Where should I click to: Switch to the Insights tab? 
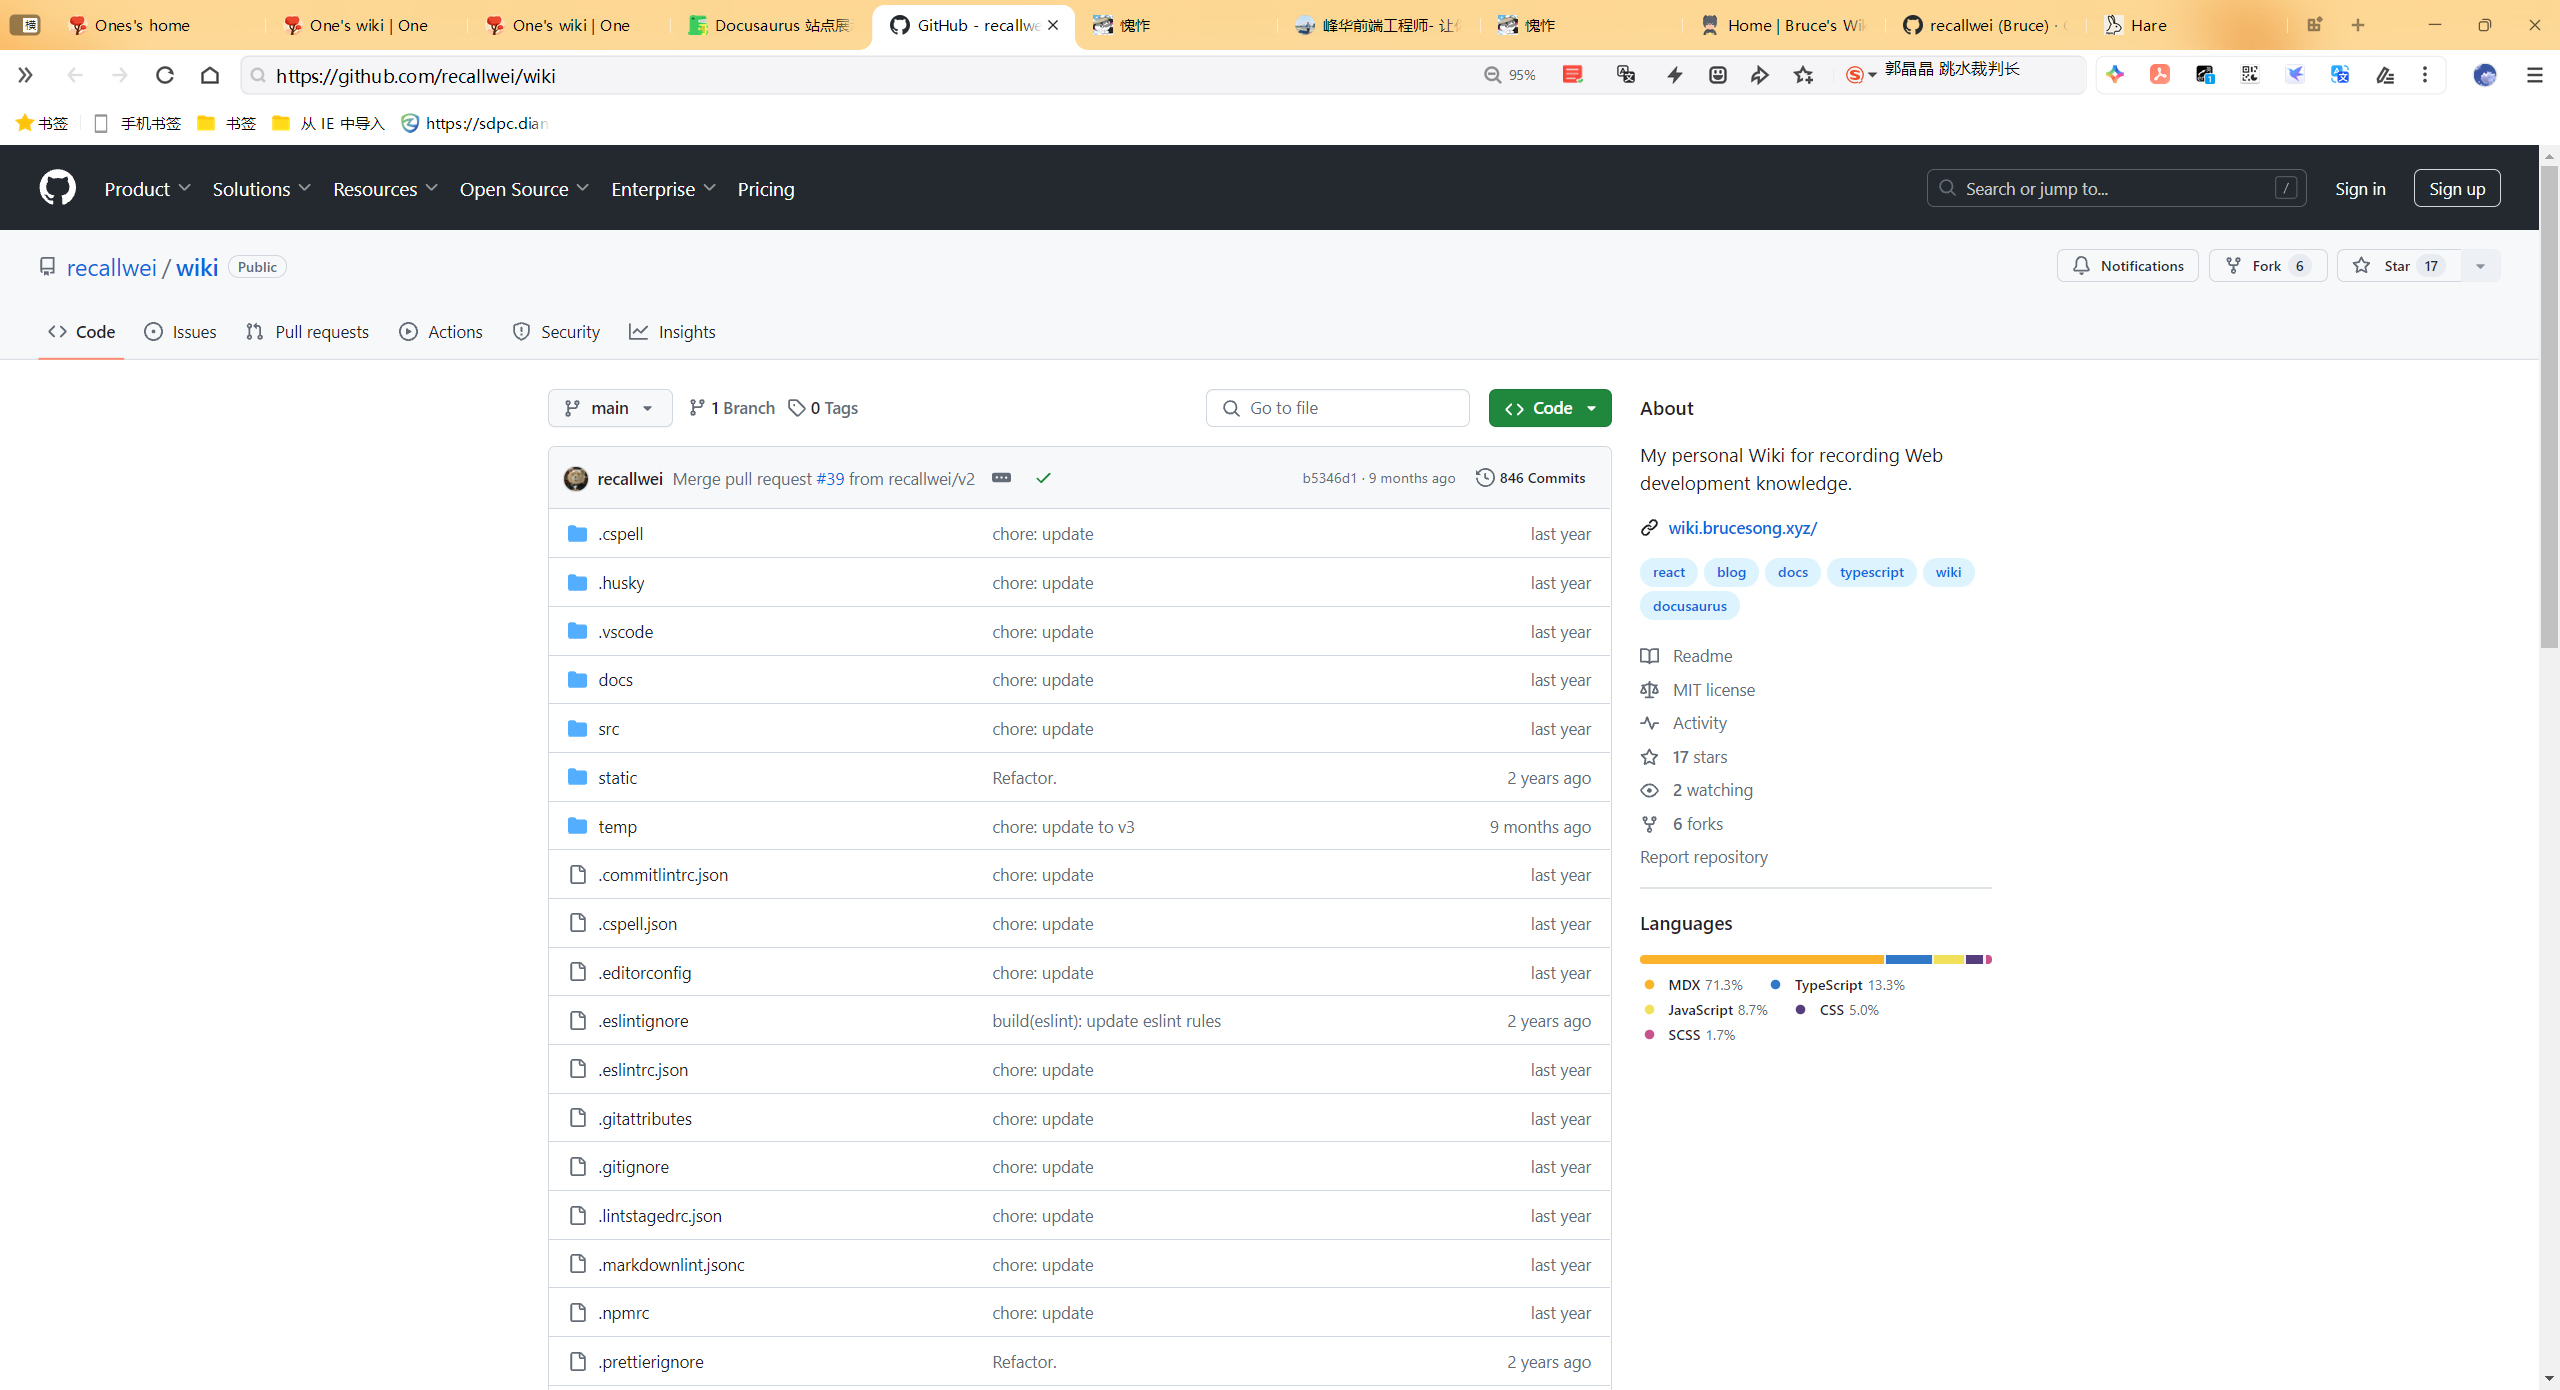(x=672, y=332)
